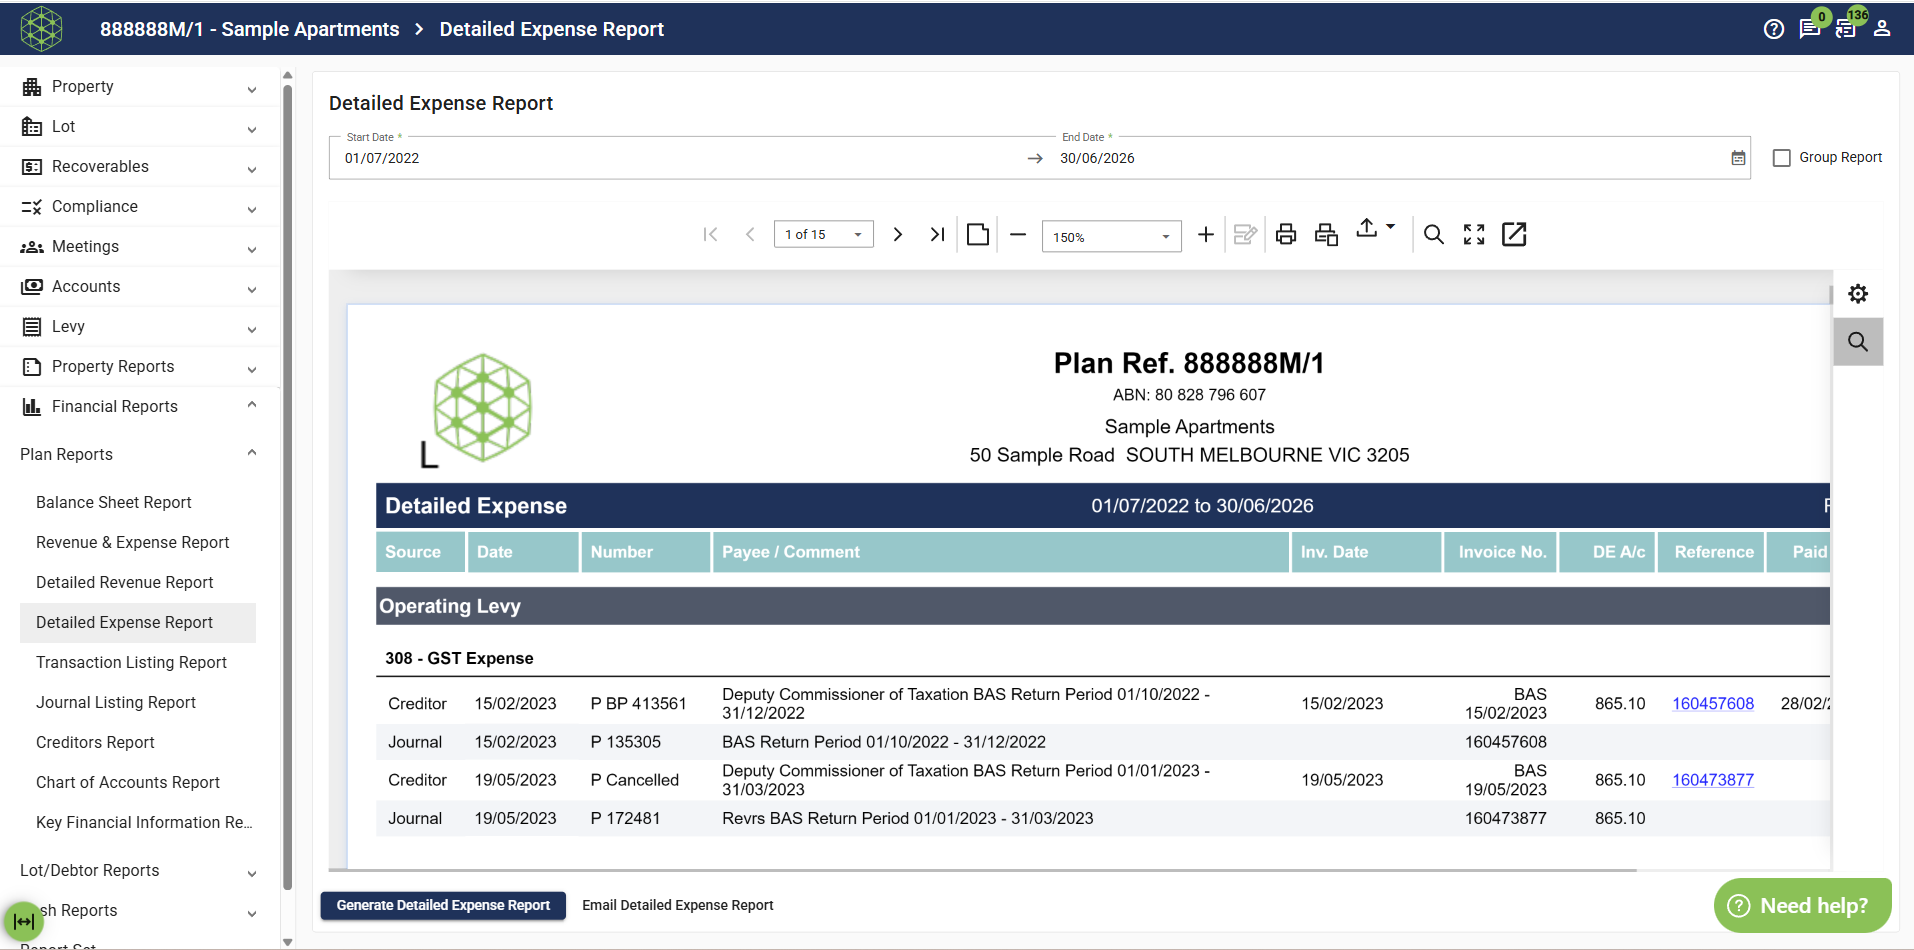1914x950 pixels.
Task: Expand the Property Reports menu
Action: tap(140, 367)
